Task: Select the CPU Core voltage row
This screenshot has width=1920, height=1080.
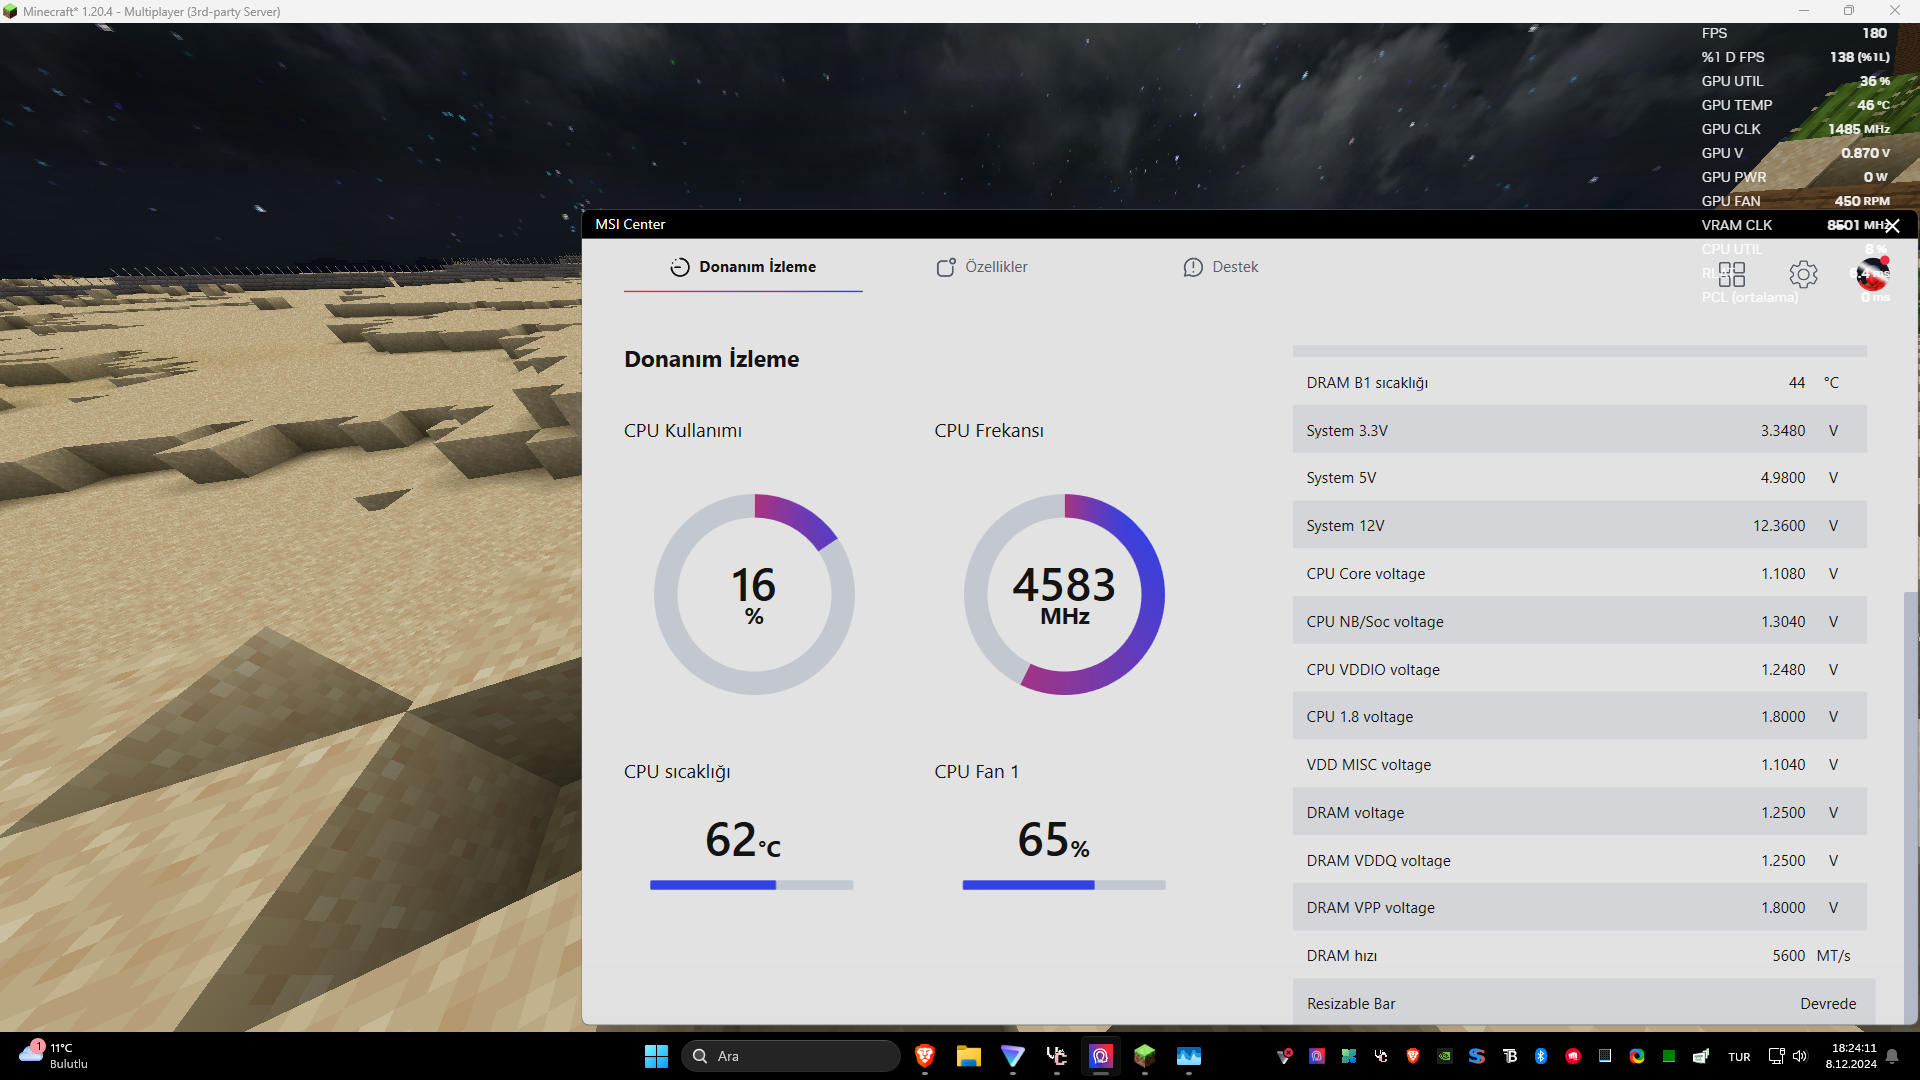Action: pyautogui.click(x=1579, y=573)
